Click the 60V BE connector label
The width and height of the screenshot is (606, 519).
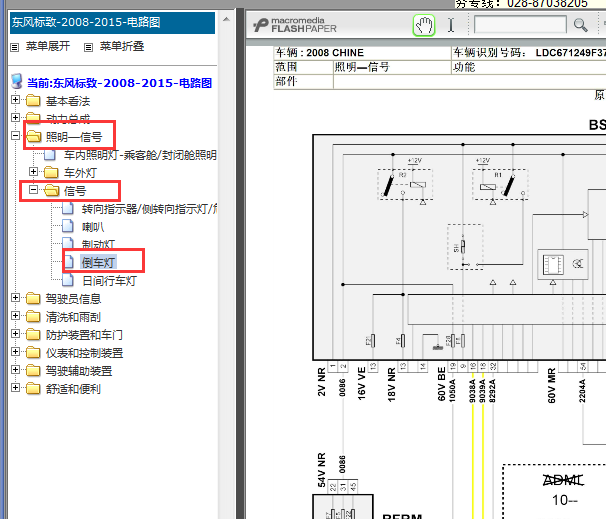441,384
